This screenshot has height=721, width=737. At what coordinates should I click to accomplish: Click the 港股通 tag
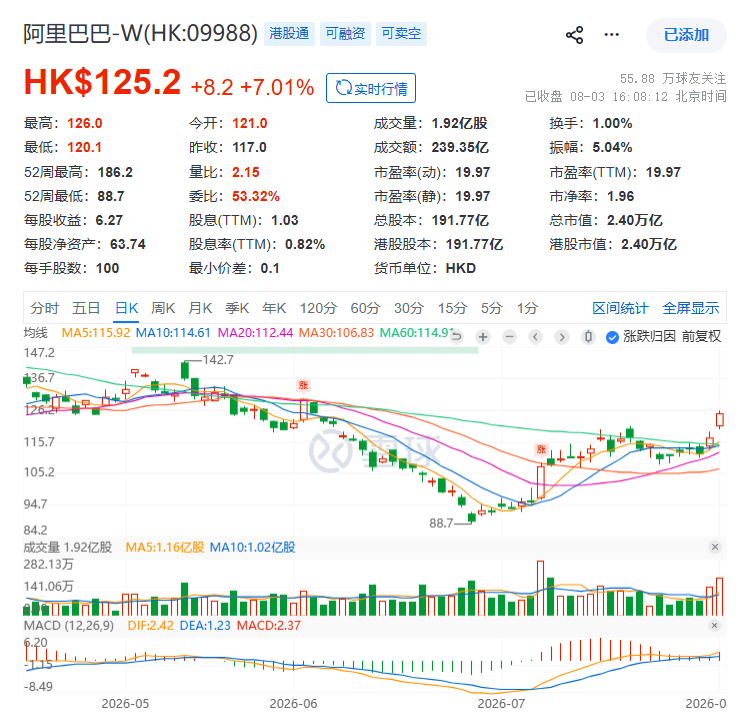click(289, 33)
